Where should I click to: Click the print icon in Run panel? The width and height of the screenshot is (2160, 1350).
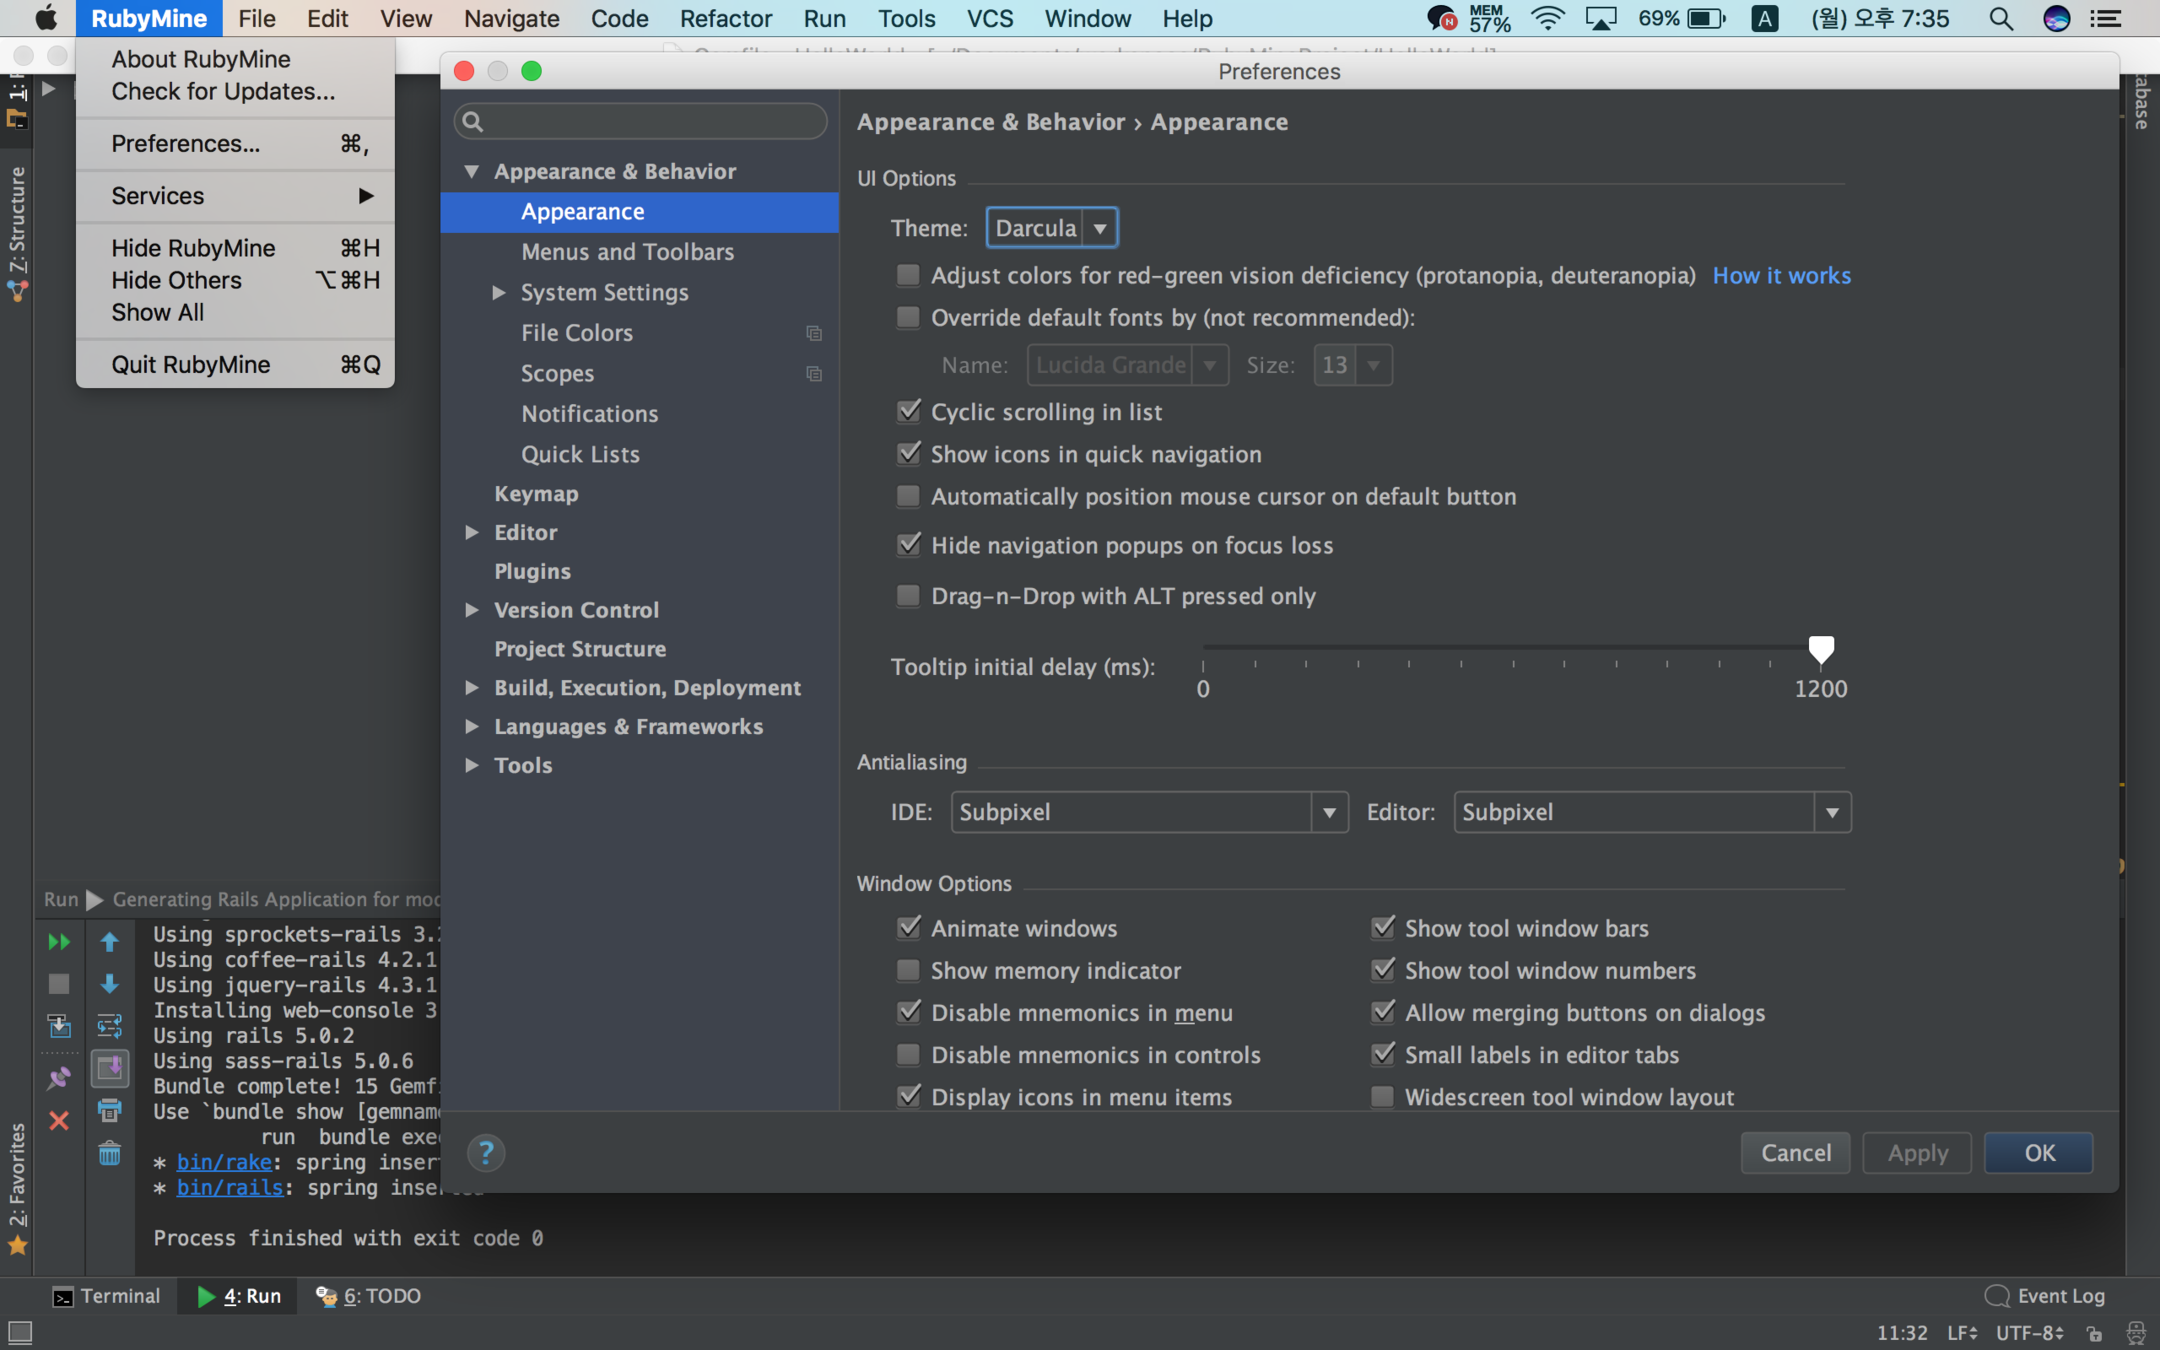click(109, 1111)
